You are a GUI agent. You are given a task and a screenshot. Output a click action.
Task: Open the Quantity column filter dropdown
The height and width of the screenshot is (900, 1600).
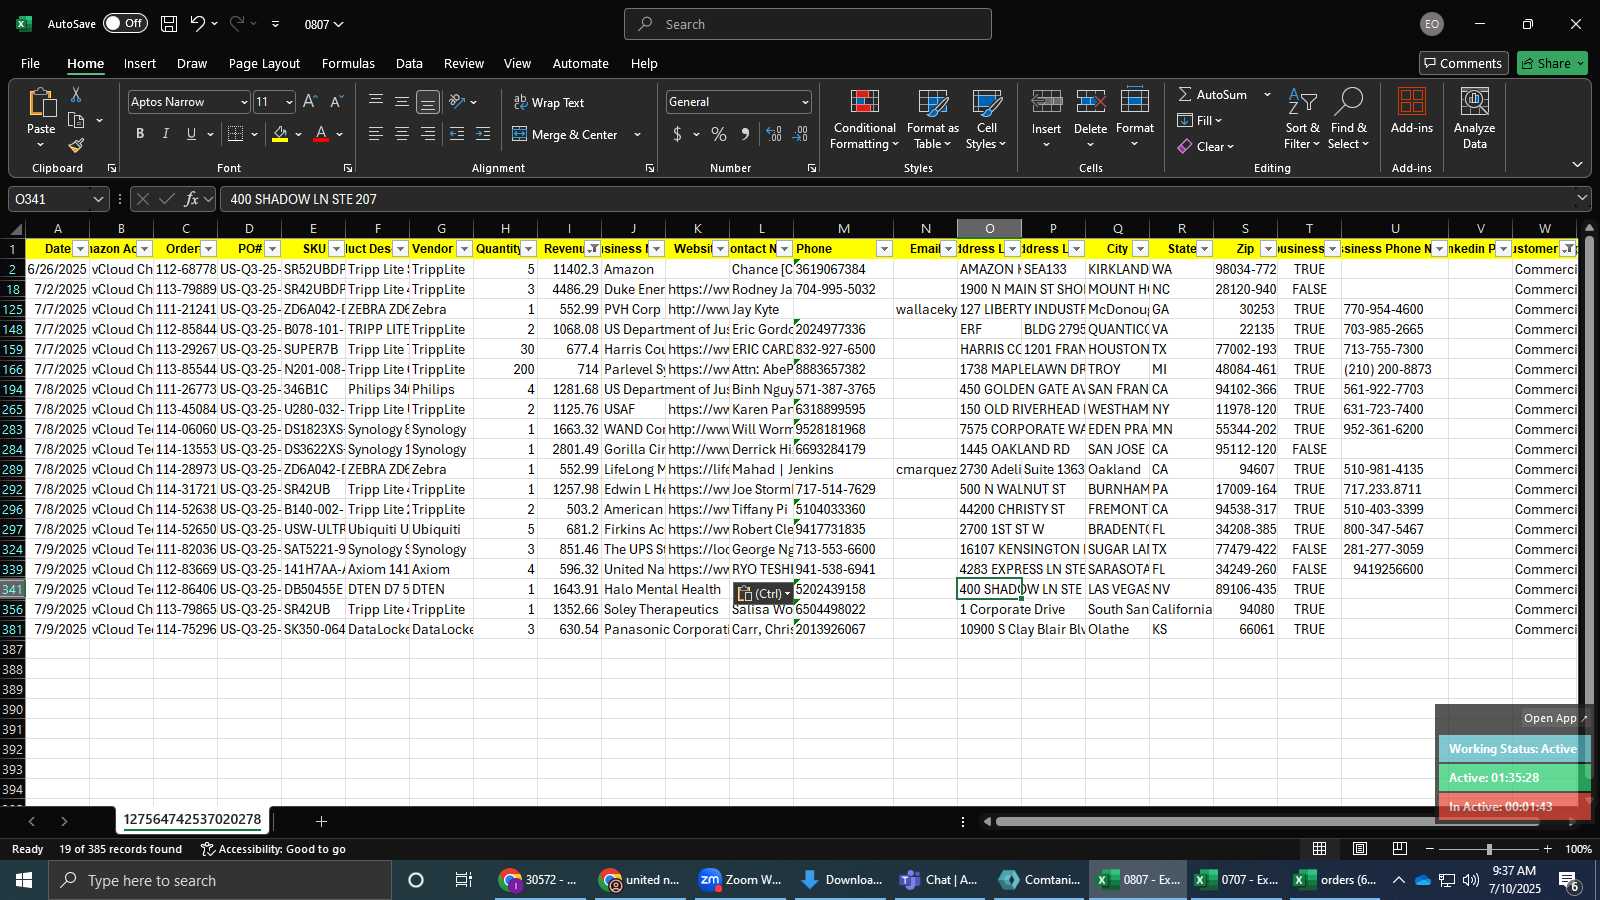[x=529, y=249]
